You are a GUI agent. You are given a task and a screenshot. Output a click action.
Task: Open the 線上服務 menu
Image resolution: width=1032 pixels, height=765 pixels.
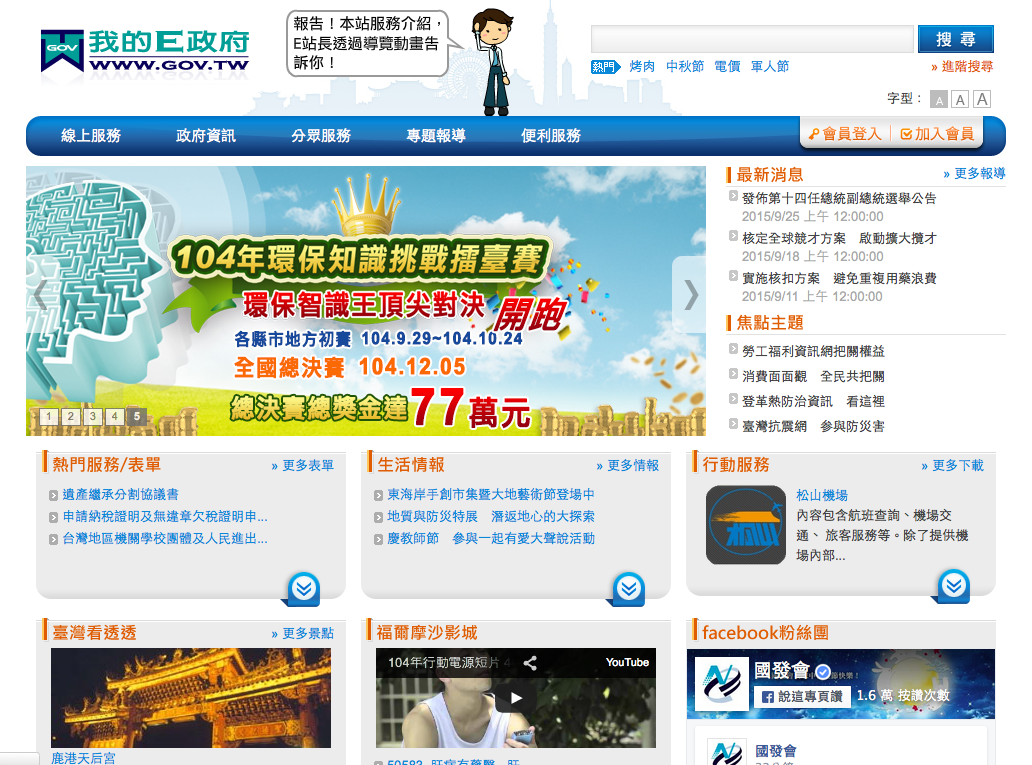[91, 136]
